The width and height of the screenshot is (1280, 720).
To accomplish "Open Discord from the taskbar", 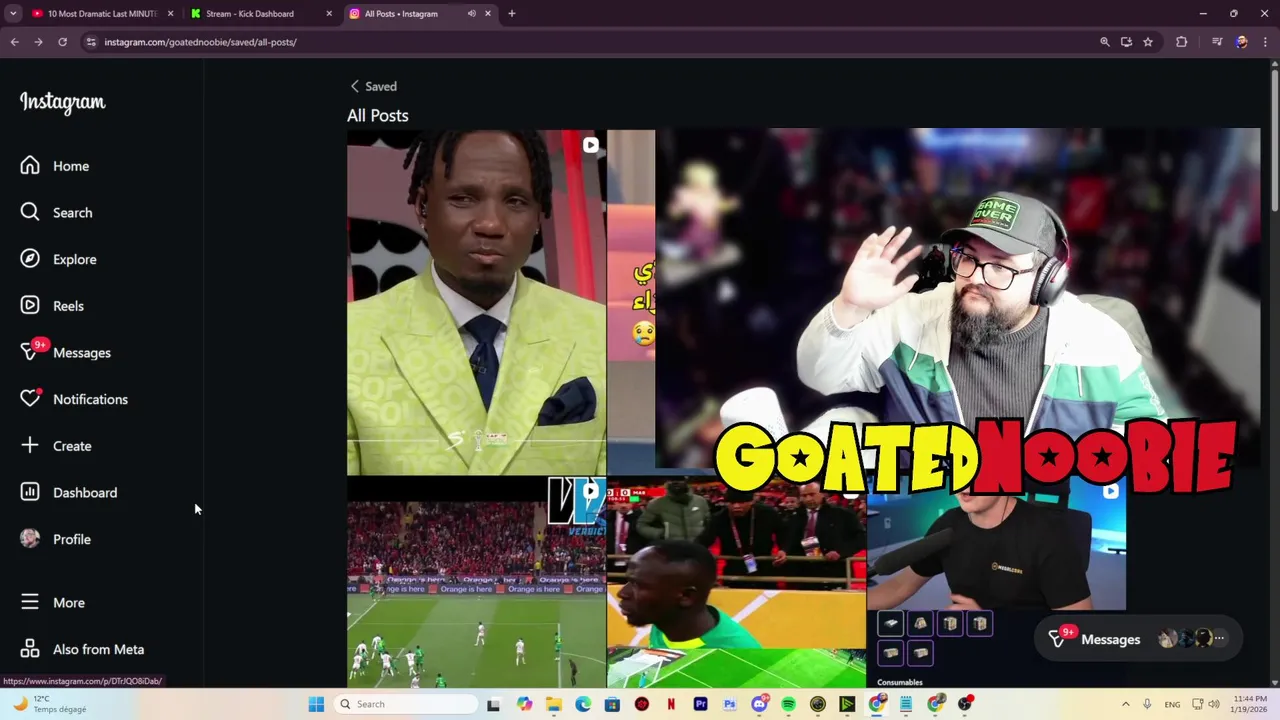I will 759,704.
